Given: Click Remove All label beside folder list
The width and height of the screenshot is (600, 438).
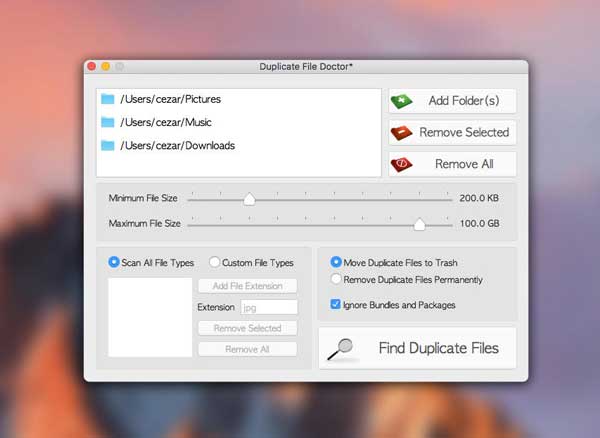Looking at the screenshot, I should [464, 164].
